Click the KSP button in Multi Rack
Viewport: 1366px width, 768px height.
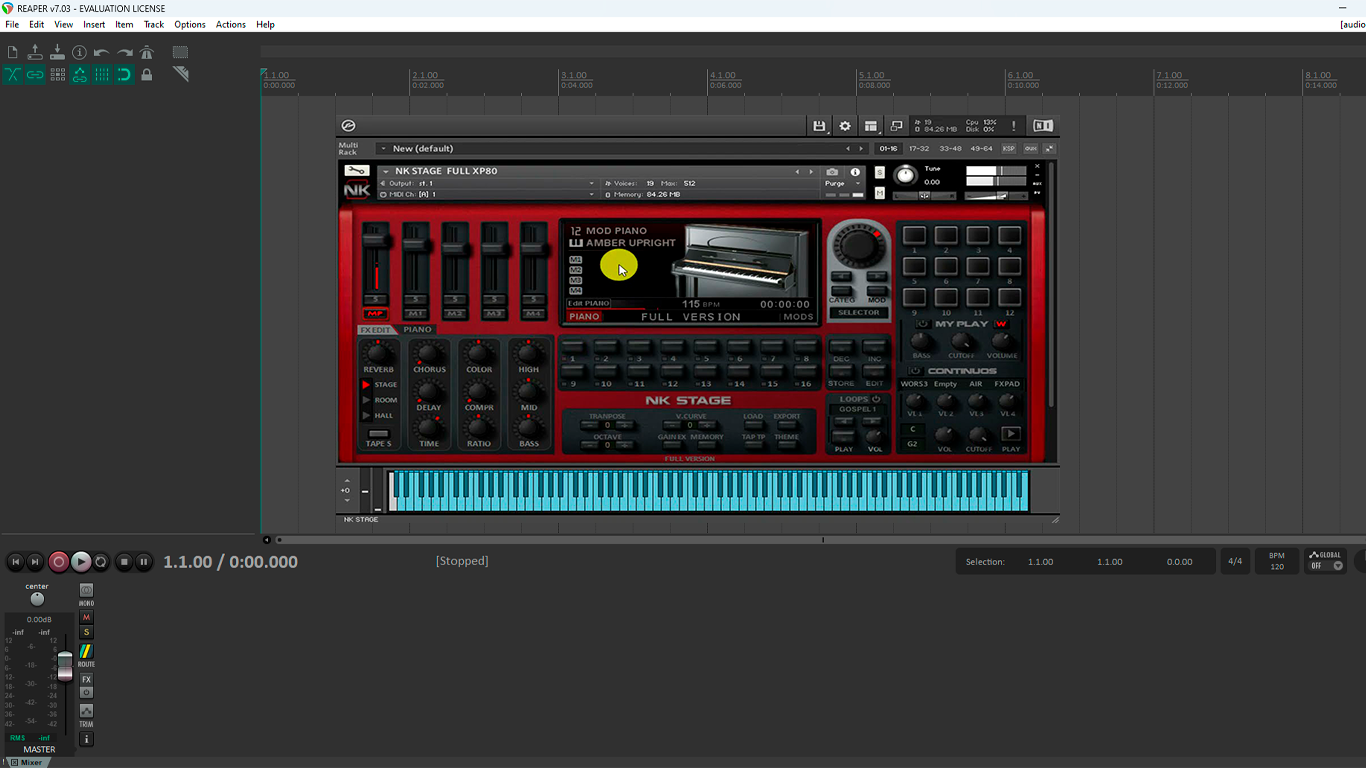click(1008, 148)
